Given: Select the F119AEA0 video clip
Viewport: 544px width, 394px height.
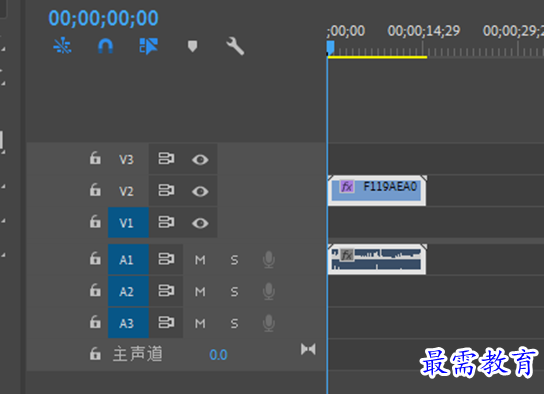Looking at the screenshot, I should click(377, 190).
